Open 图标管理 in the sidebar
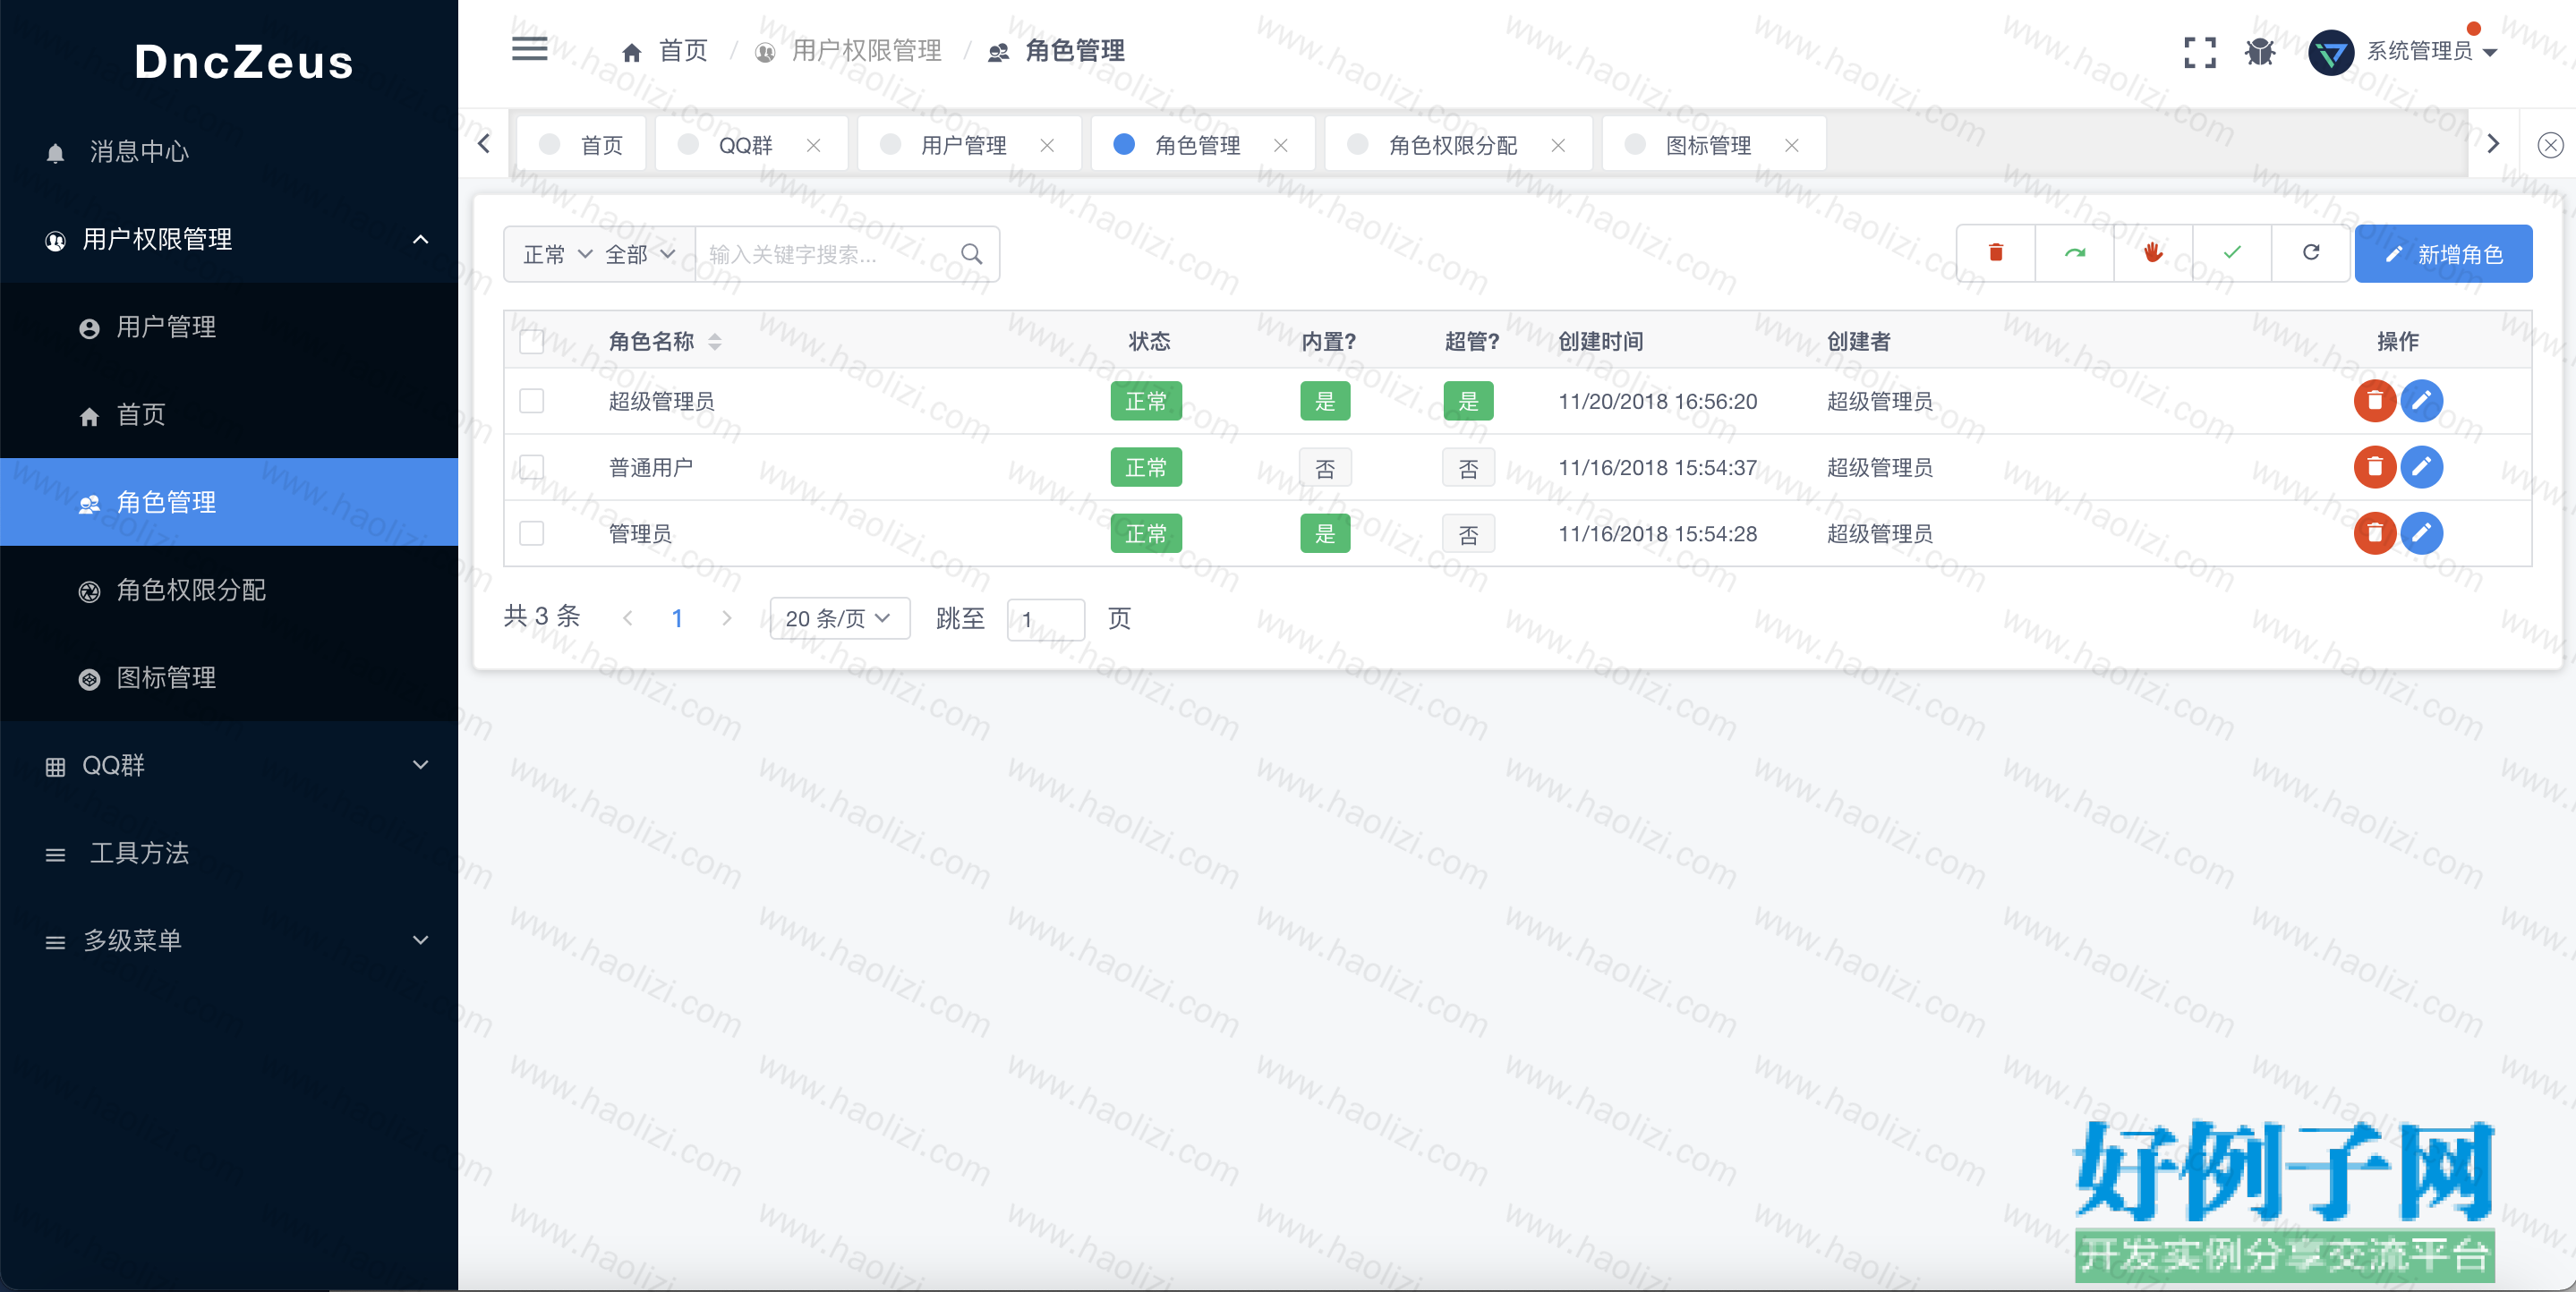The image size is (2576, 1292). click(229, 678)
